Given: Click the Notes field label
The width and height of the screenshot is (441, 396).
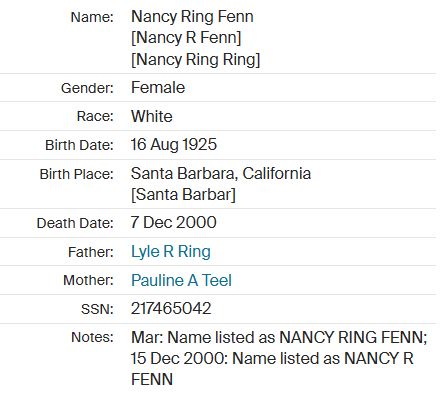Looking at the screenshot, I should coord(92,338).
